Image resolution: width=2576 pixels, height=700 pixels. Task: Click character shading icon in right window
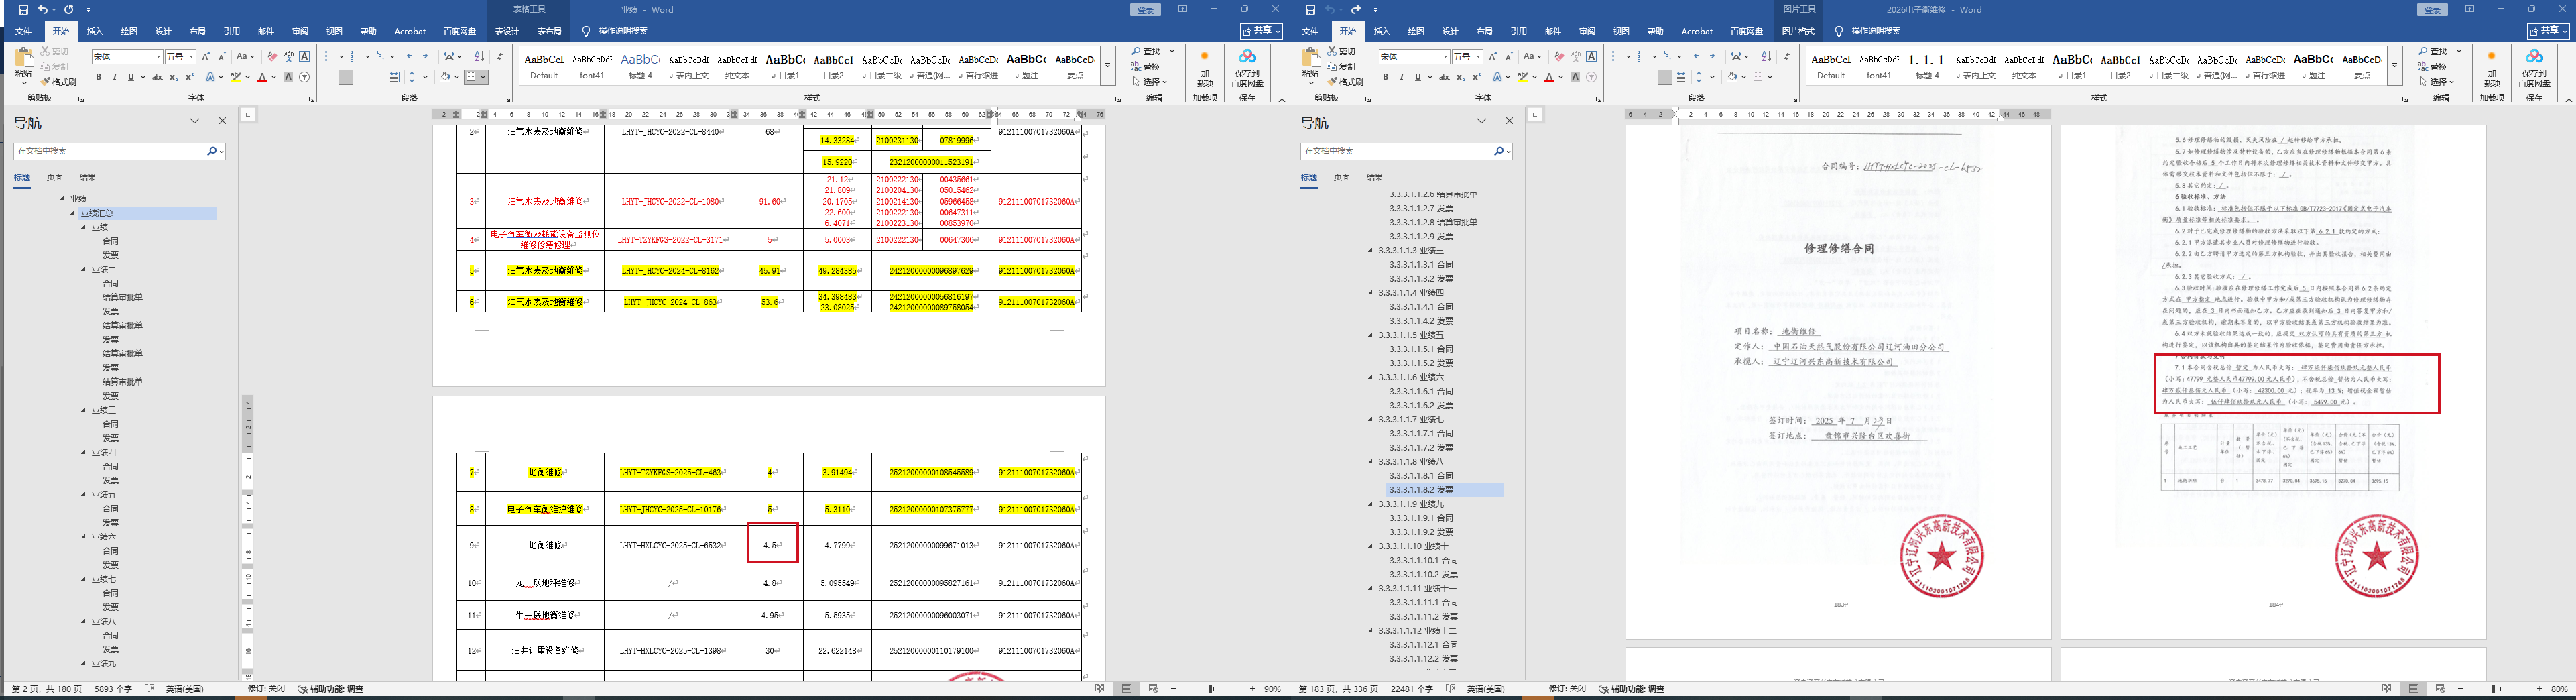1575,77
